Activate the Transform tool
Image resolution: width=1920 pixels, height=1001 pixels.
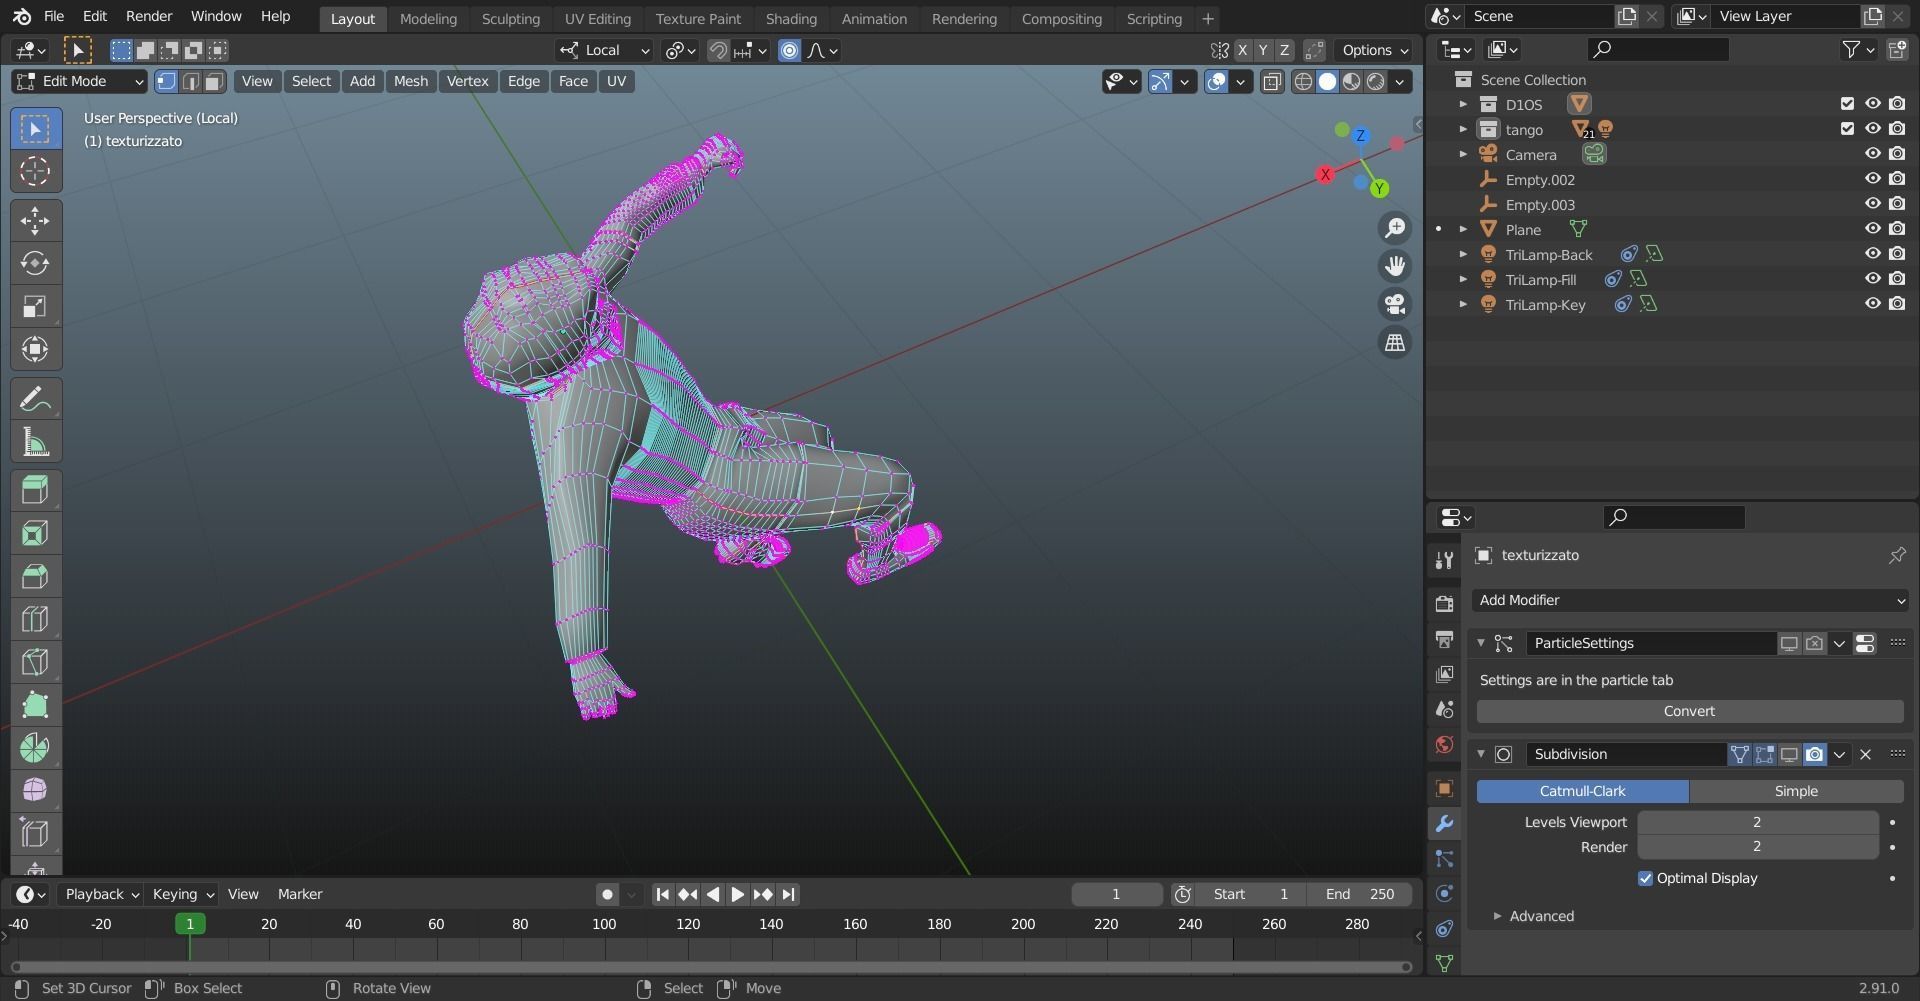point(35,349)
